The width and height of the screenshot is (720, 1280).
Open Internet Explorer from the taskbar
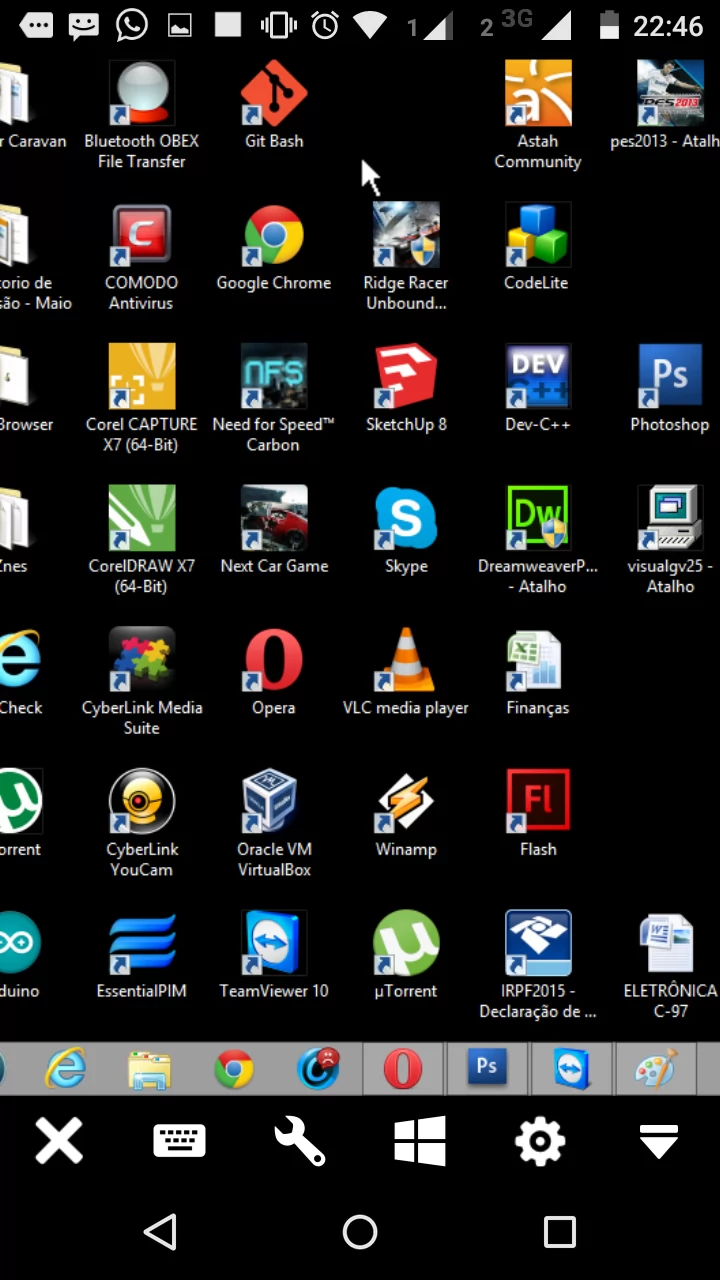point(66,1069)
